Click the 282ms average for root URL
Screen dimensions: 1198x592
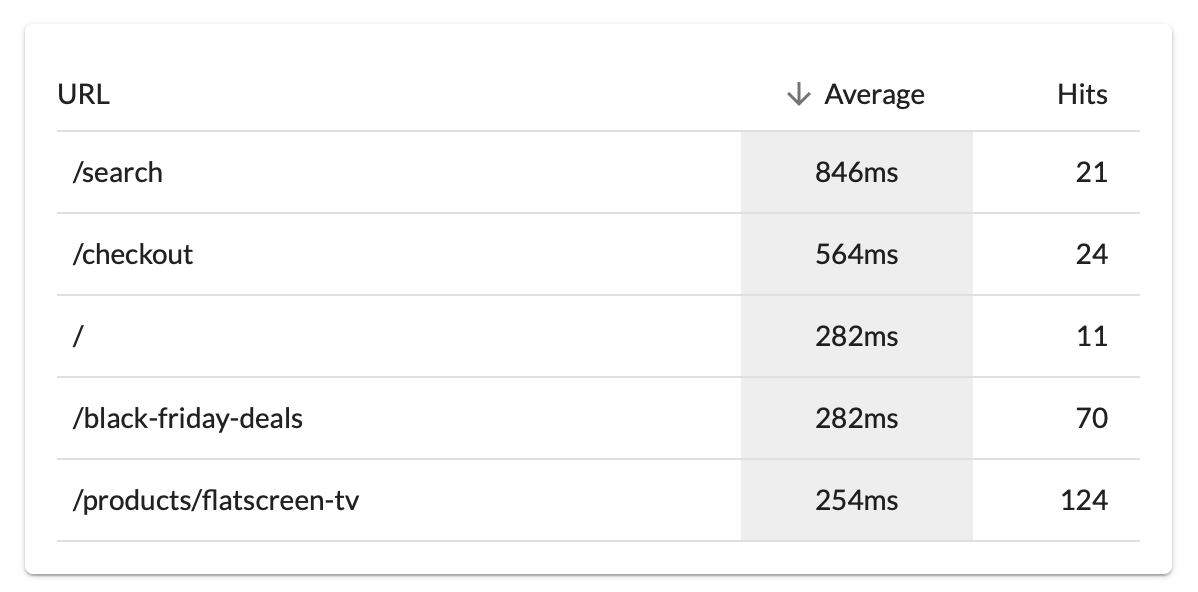(857, 336)
